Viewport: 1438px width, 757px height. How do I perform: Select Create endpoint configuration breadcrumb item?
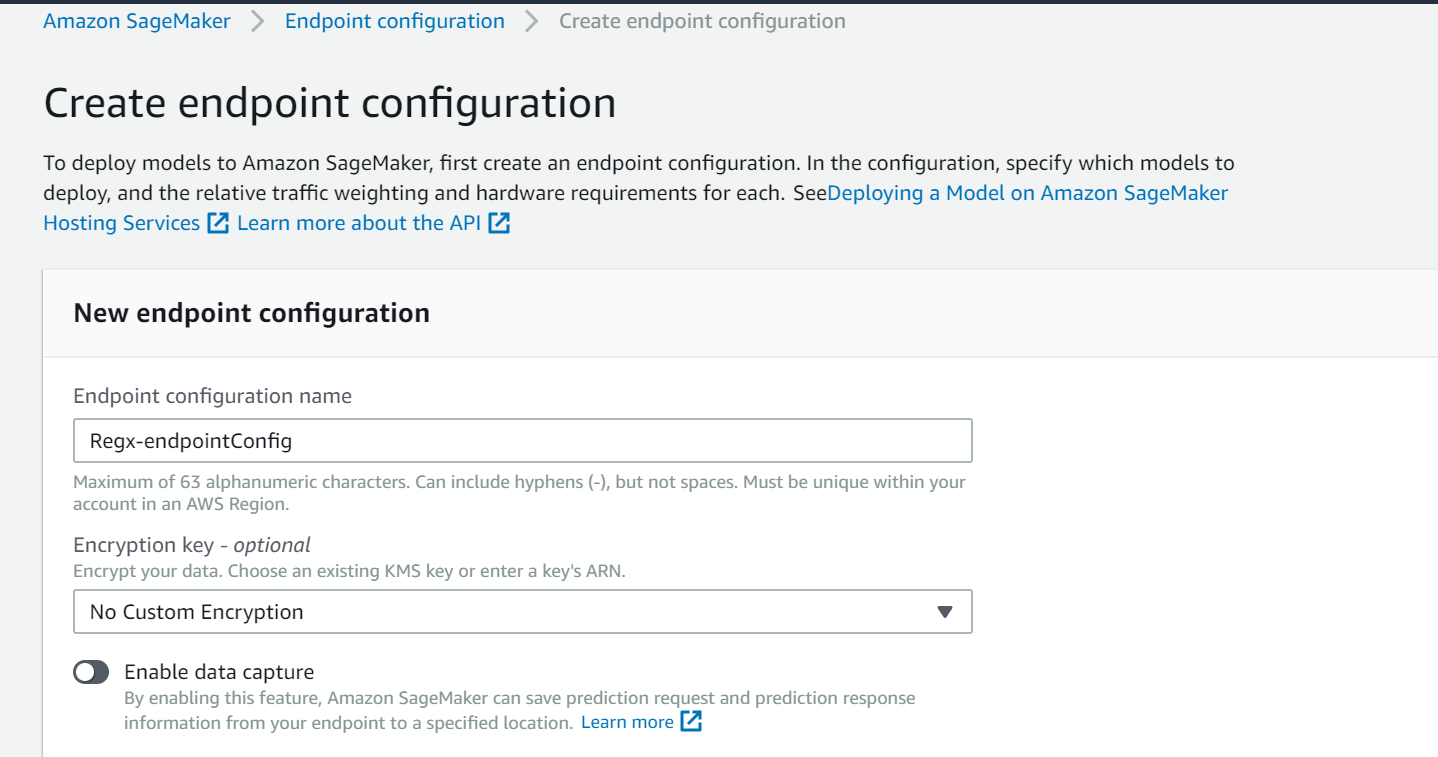point(702,21)
